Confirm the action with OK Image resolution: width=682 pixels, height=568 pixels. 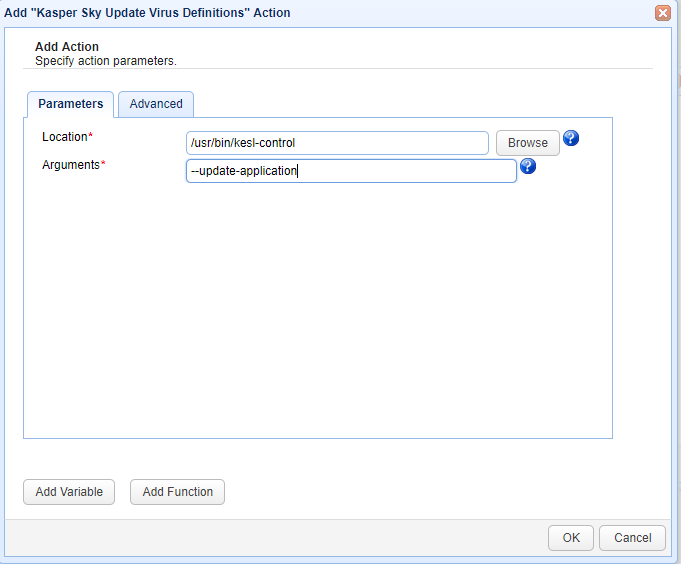pos(571,538)
